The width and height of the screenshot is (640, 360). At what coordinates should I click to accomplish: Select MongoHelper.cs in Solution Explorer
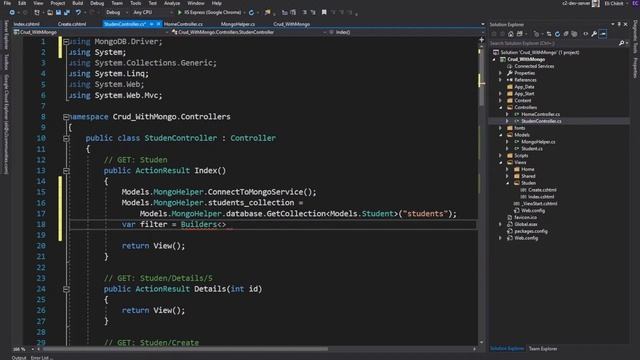coord(538,142)
